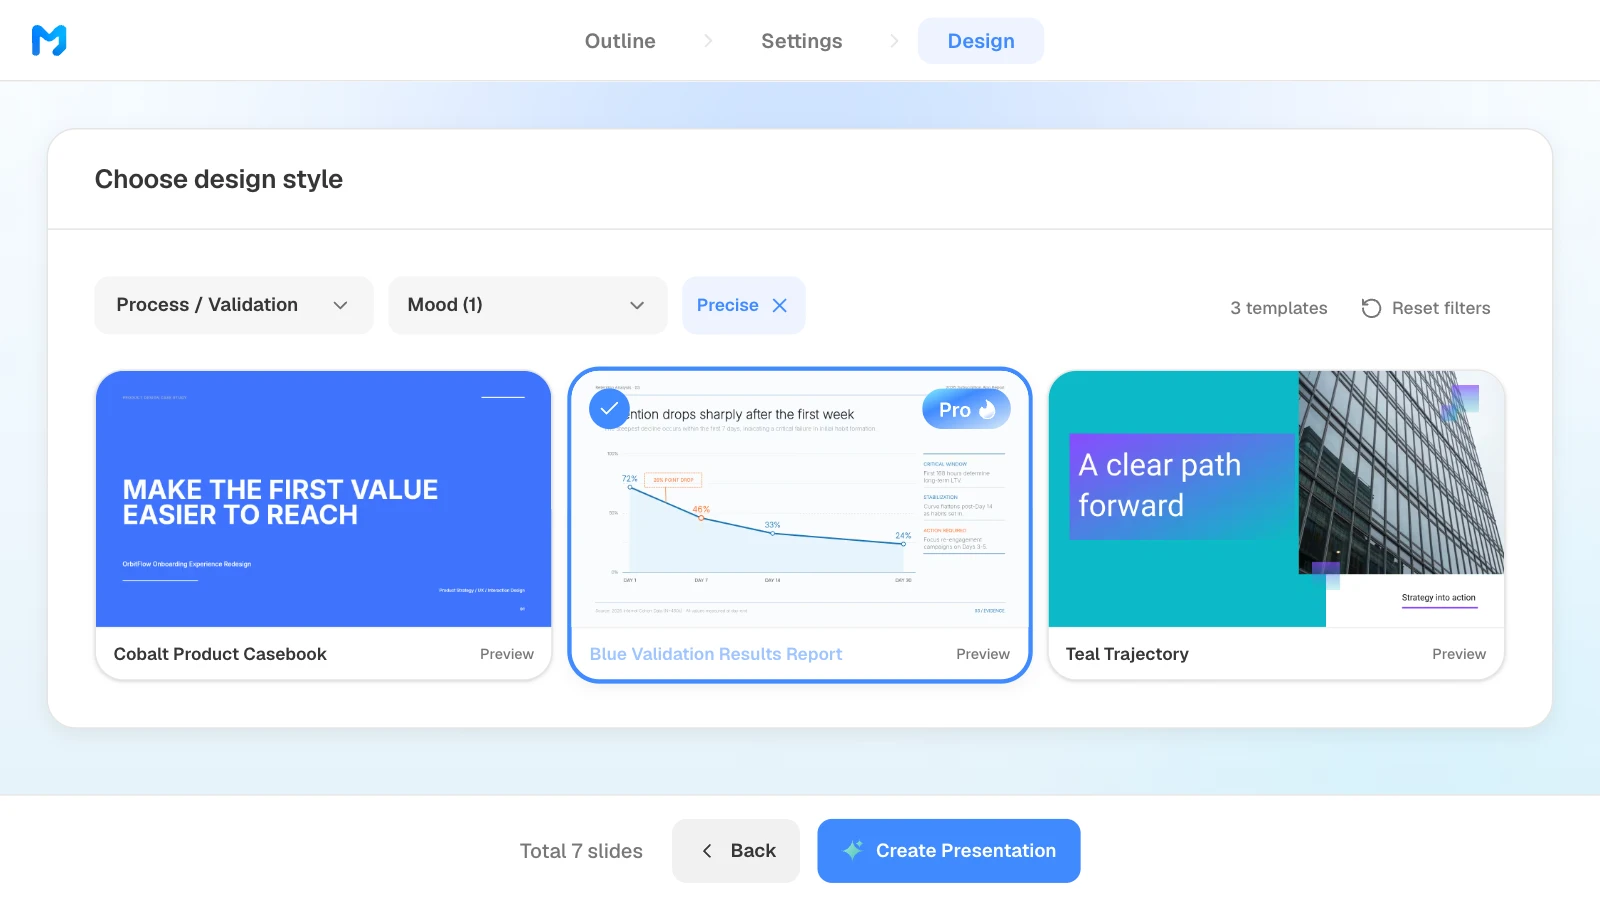The height and width of the screenshot is (900, 1600).
Task: Click the Reset filters circular arrow icon
Action: [1371, 308]
